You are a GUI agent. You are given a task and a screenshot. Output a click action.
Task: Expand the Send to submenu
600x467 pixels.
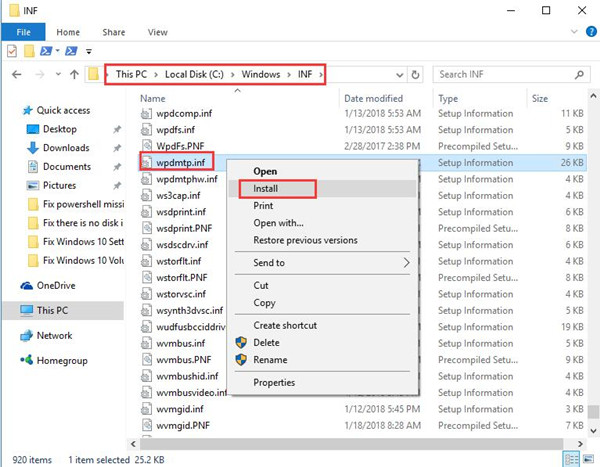(322, 263)
